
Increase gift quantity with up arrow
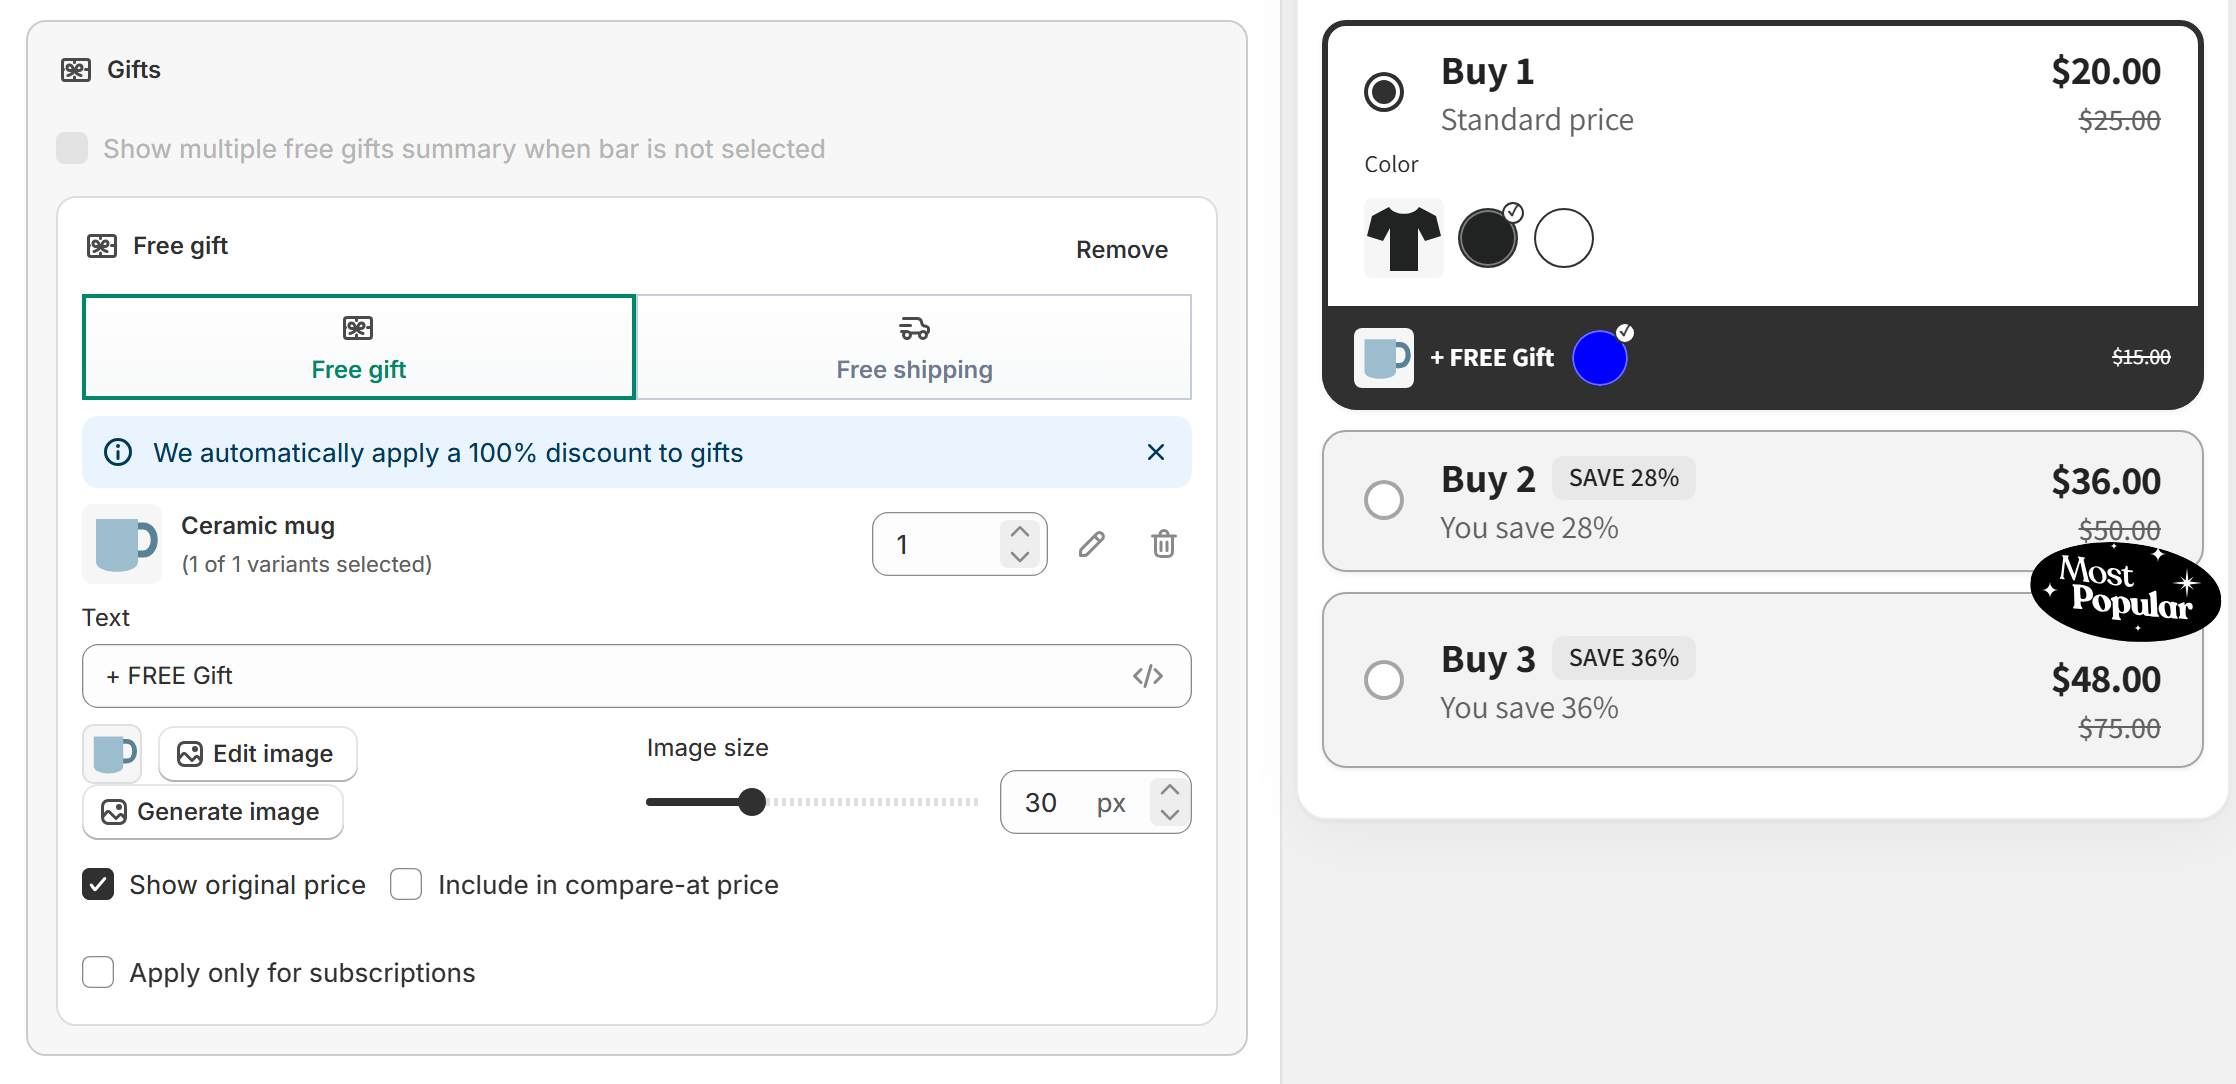pos(1020,531)
